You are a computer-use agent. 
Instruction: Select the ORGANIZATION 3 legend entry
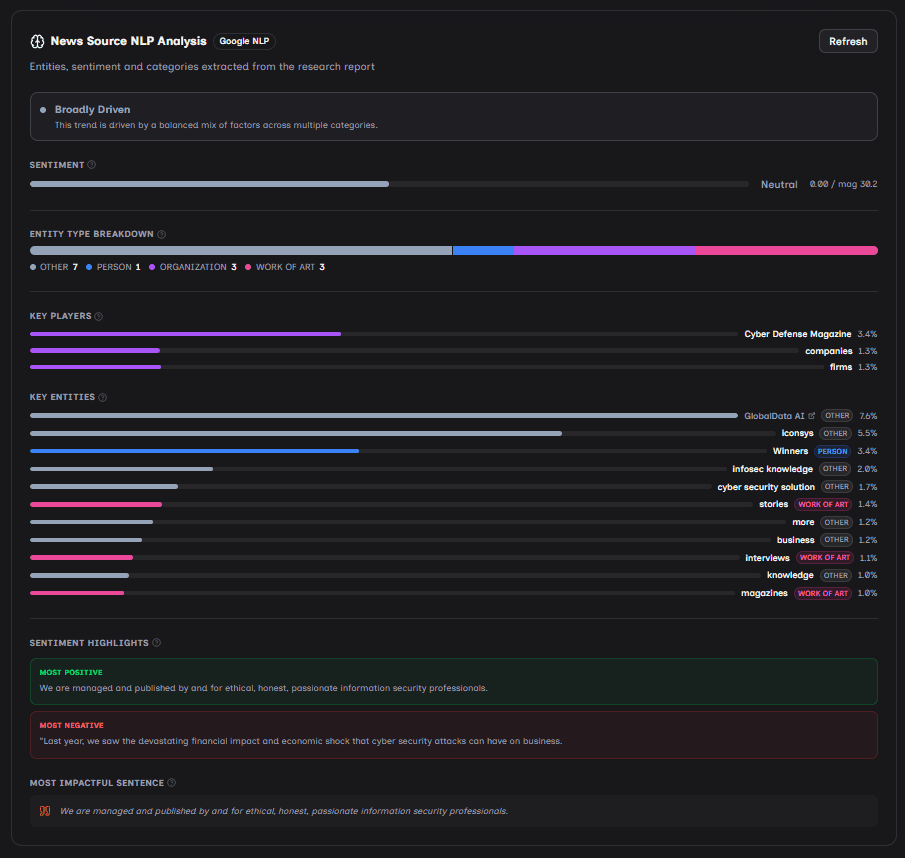tap(193, 267)
